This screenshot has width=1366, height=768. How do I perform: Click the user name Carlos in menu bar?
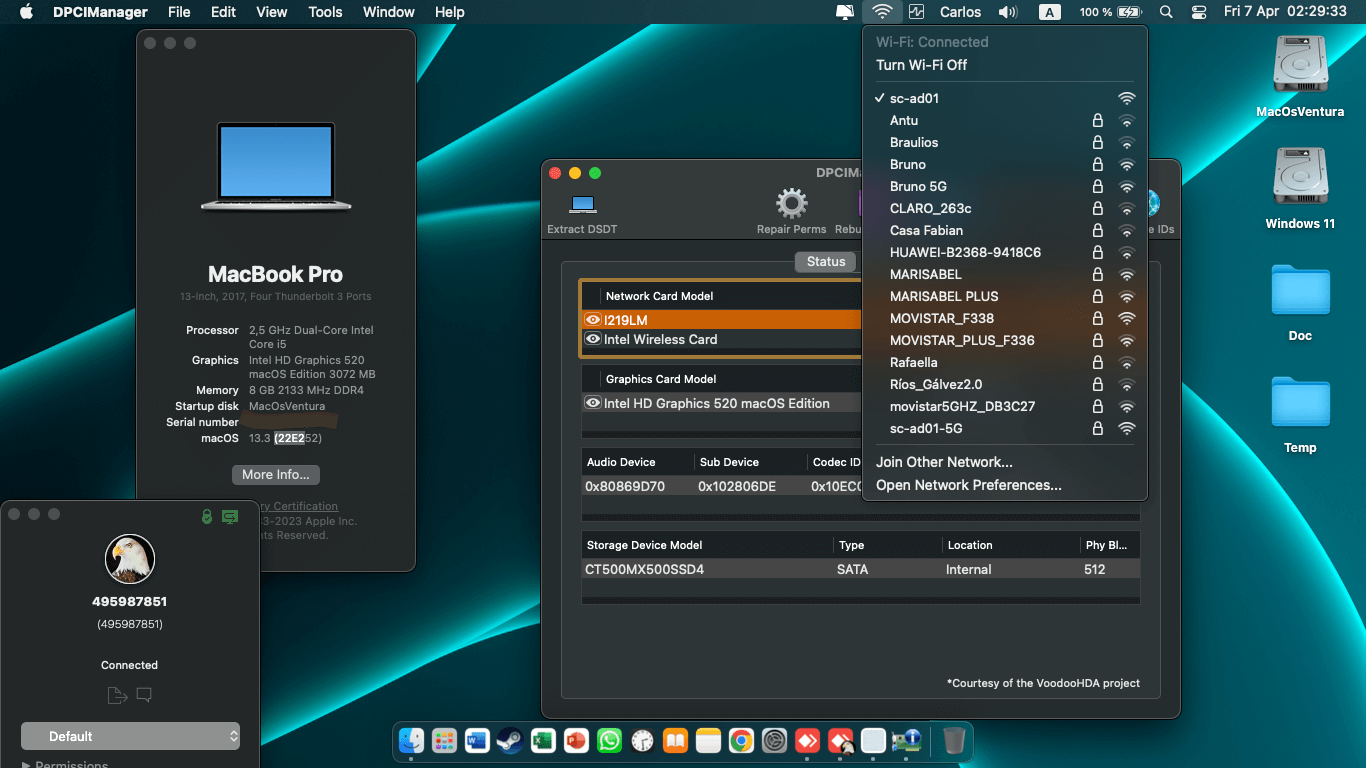pos(961,12)
